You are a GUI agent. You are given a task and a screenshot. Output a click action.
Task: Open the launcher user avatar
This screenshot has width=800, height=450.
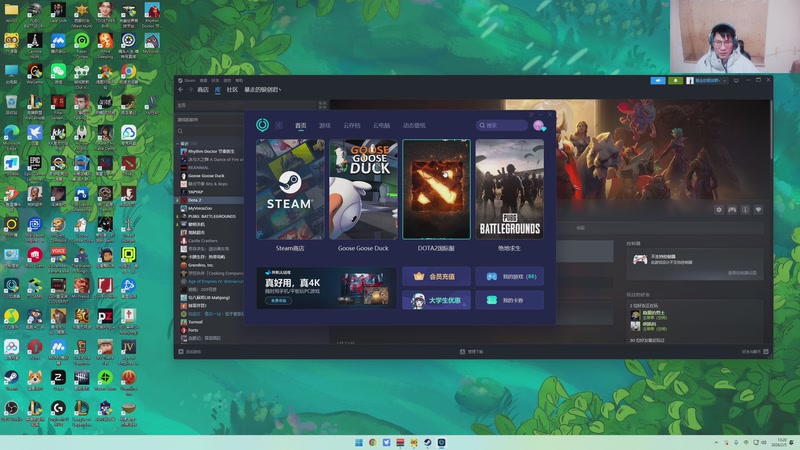tap(538, 125)
